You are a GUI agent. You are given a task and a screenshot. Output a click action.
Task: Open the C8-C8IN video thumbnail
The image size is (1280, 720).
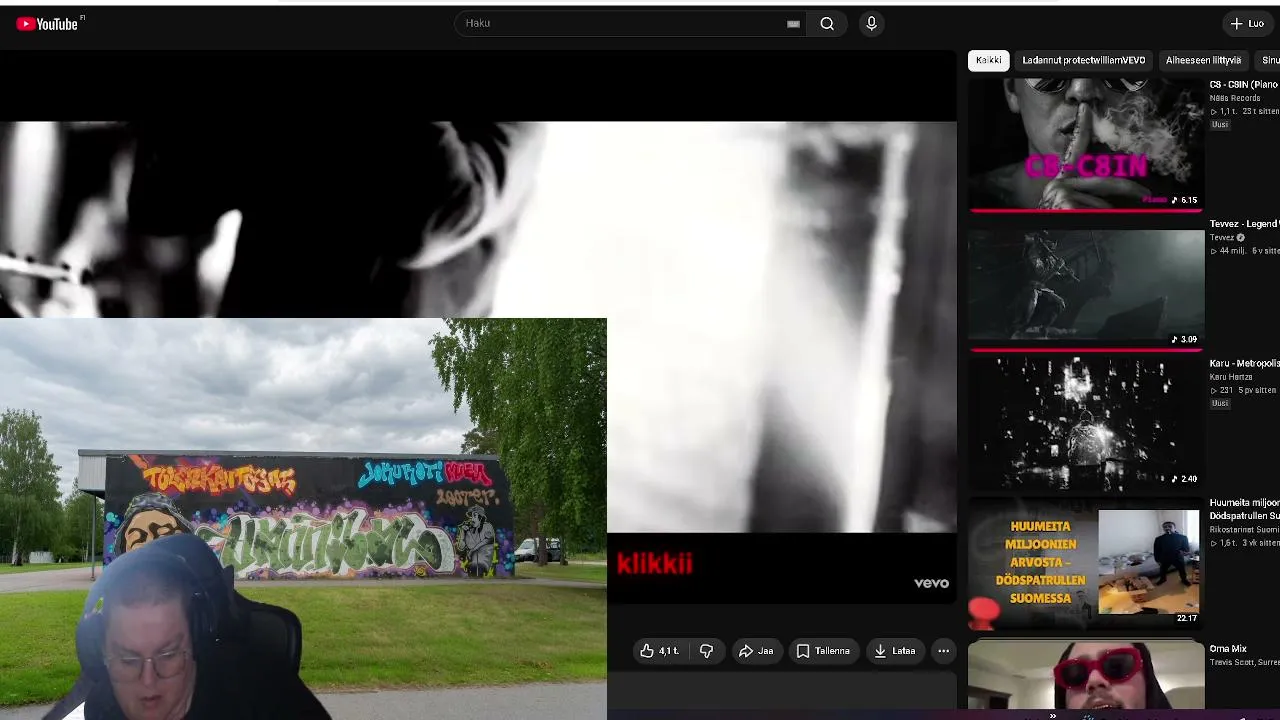point(1086,144)
